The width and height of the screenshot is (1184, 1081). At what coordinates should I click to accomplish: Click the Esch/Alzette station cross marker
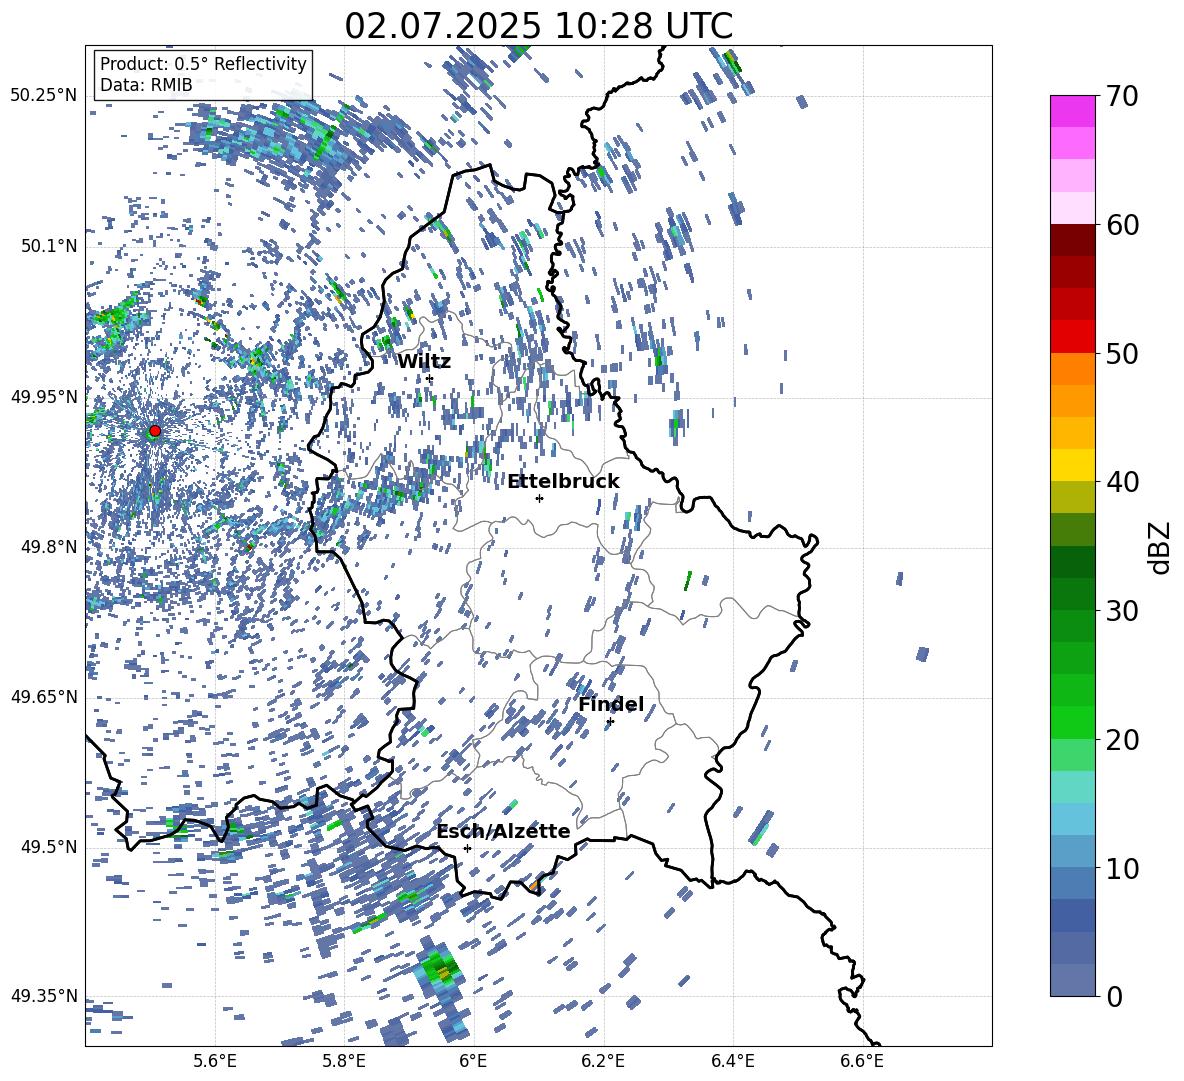pyautogui.click(x=467, y=848)
